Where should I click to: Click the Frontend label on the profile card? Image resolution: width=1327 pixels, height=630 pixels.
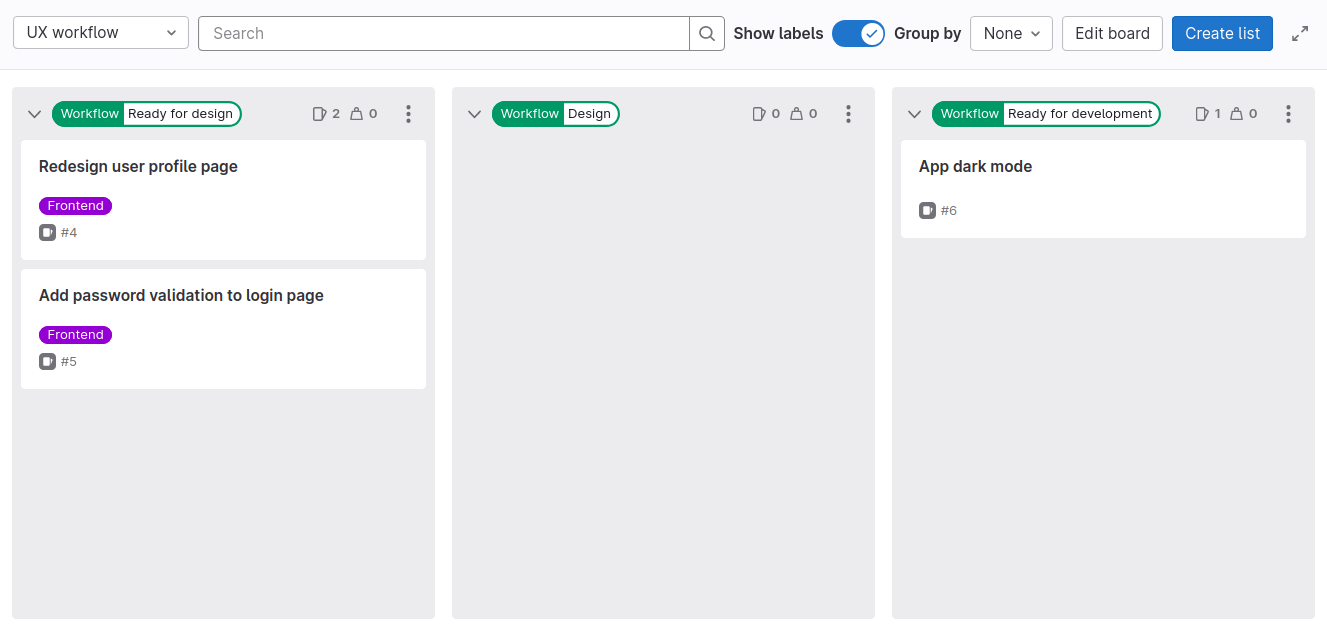(x=75, y=205)
